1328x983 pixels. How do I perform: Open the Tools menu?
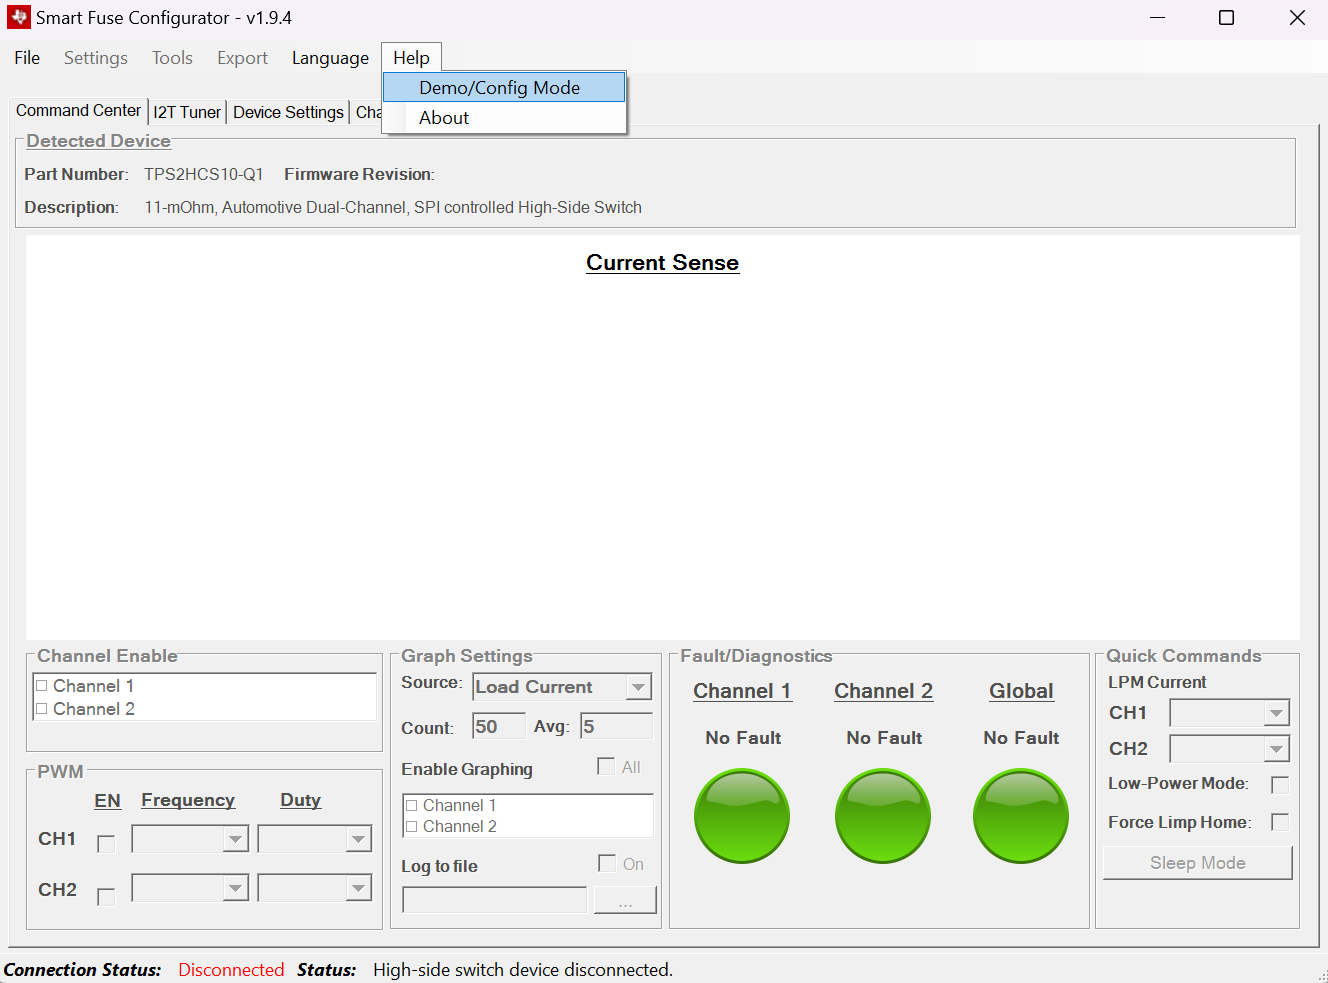172,58
